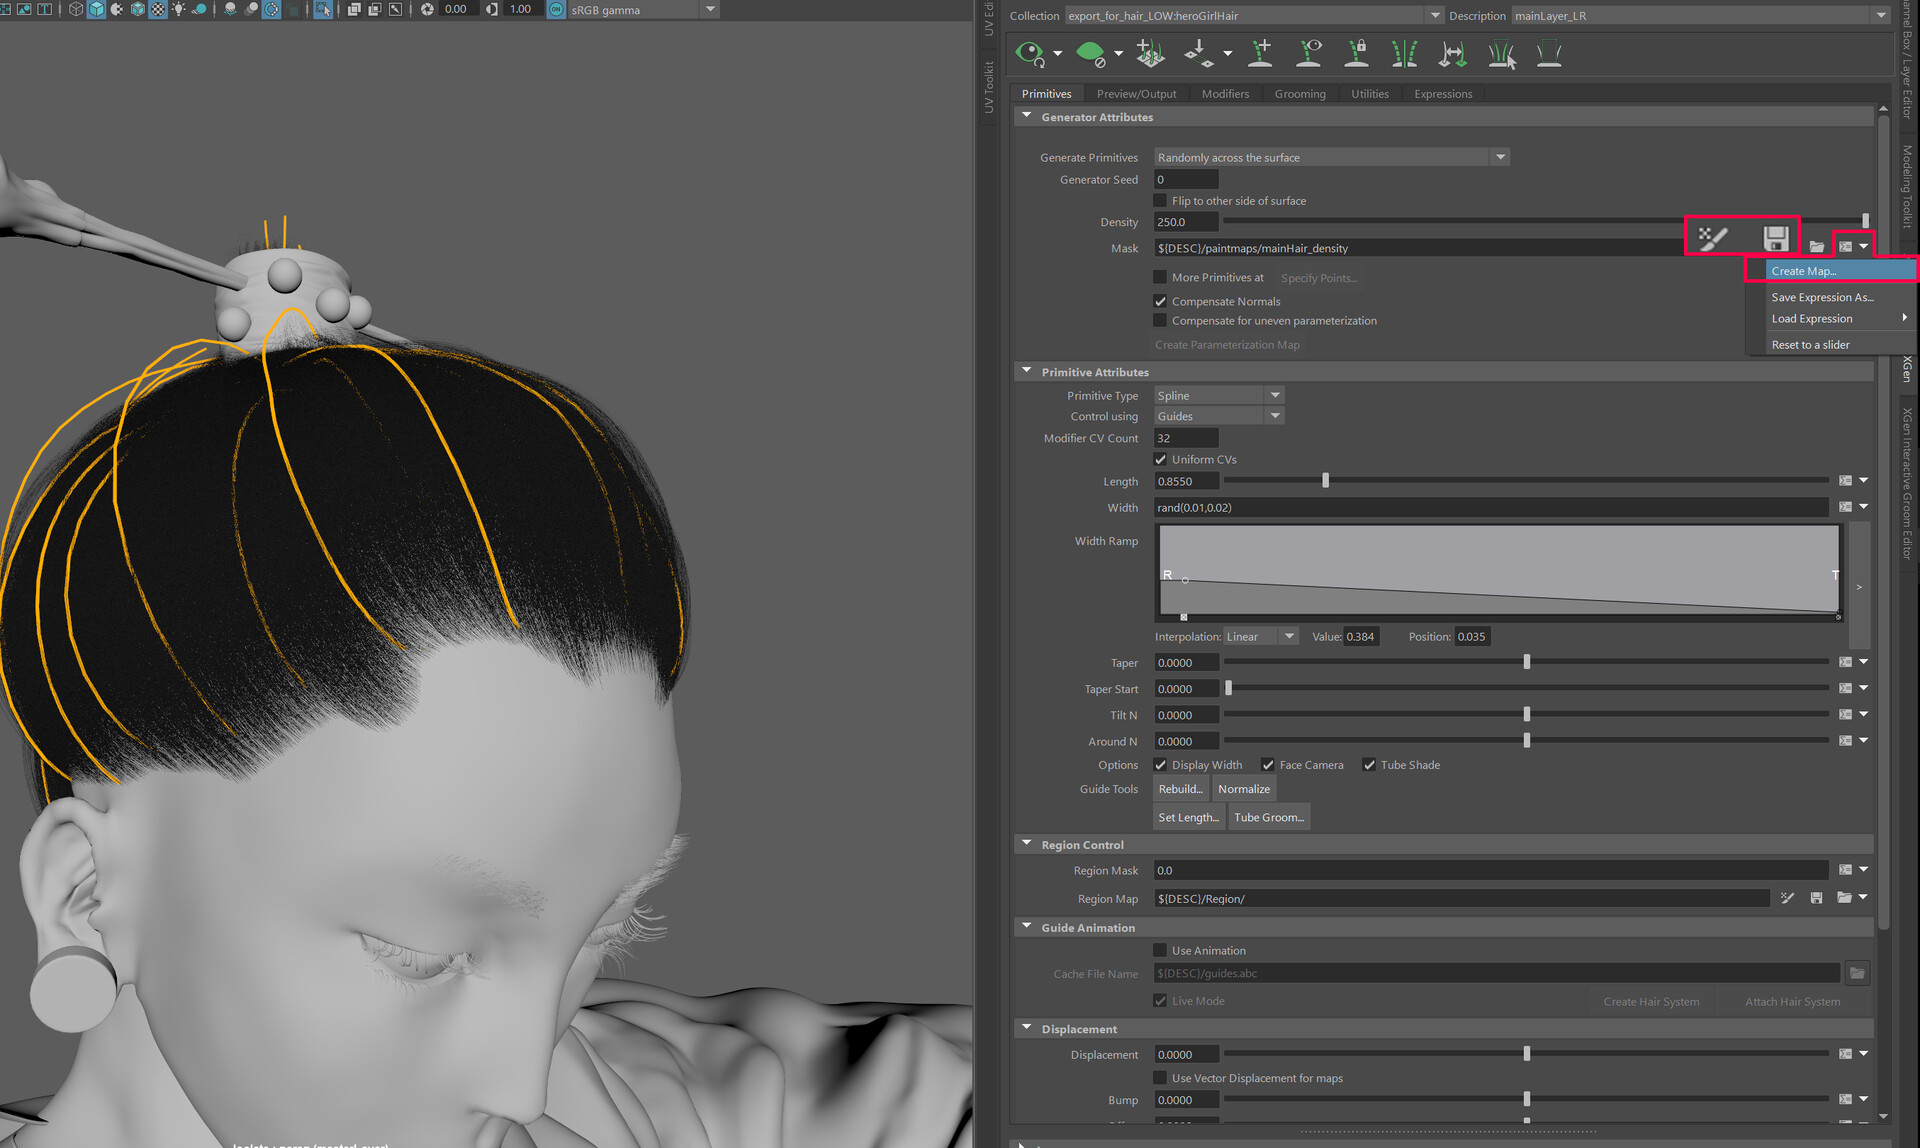This screenshot has height=1148, width=1920.
Task: Click the Length slider handle
Action: click(x=1325, y=481)
